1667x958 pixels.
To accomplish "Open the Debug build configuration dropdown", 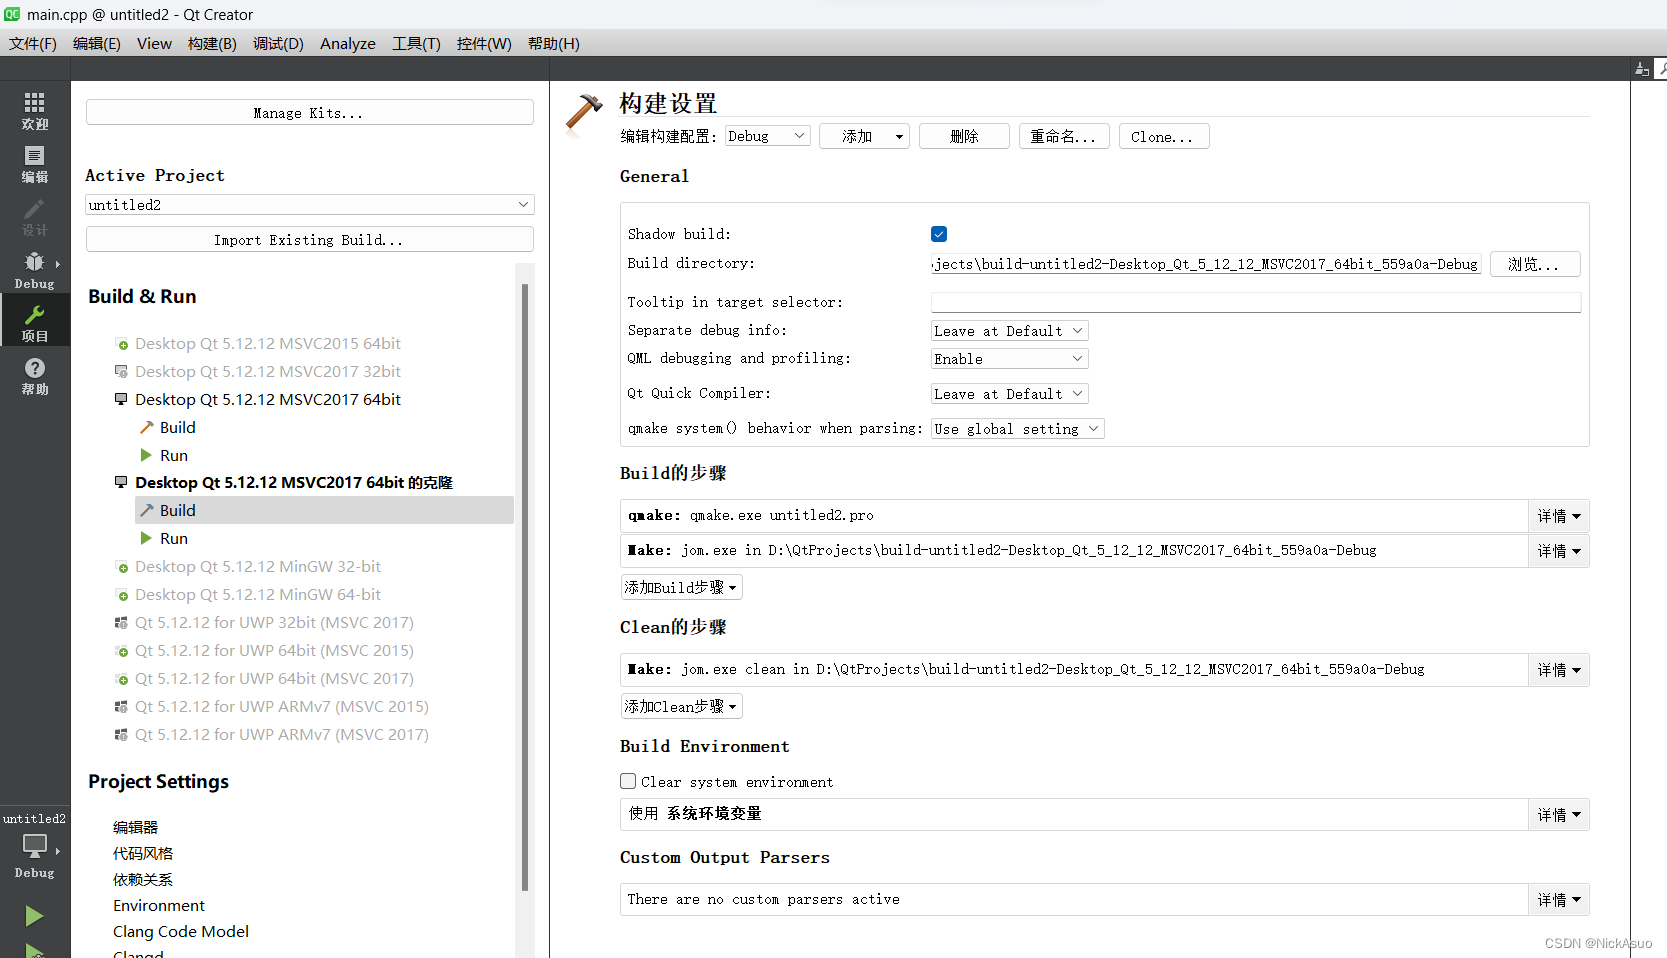I will pos(767,136).
